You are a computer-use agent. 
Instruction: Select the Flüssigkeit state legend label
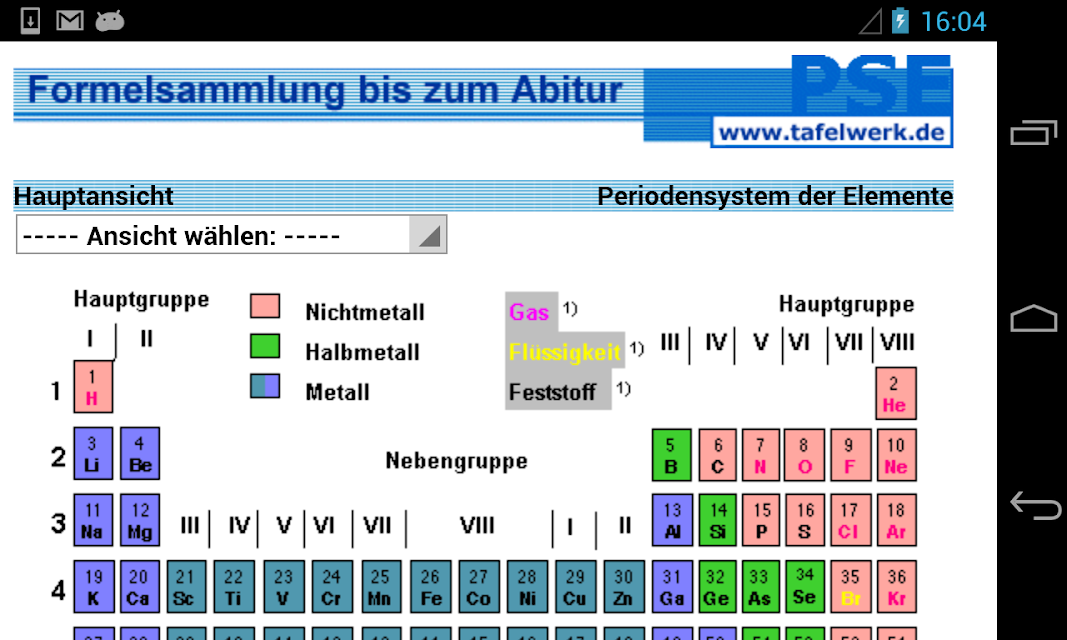(564, 352)
